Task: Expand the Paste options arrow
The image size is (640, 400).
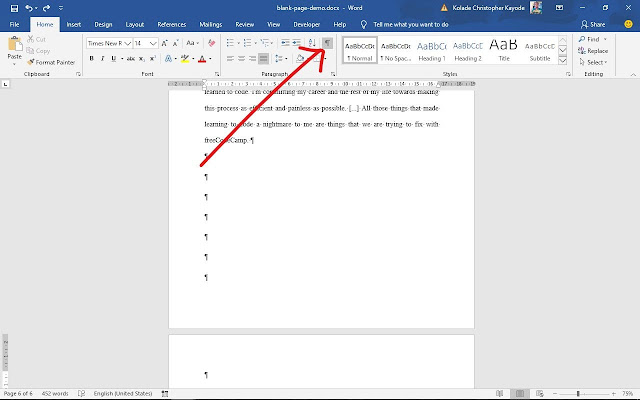Action: tap(15, 64)
